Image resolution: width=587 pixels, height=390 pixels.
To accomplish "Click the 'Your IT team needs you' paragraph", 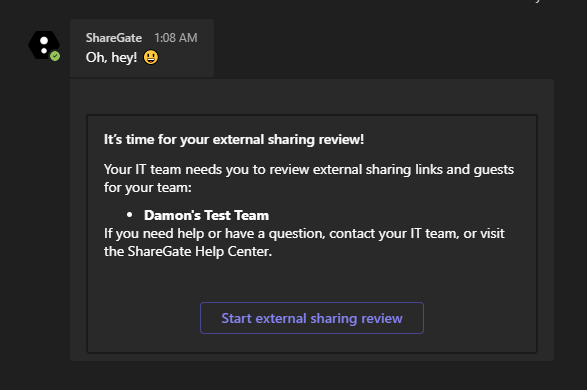I will pyautogui.click(x=309, y=179).
